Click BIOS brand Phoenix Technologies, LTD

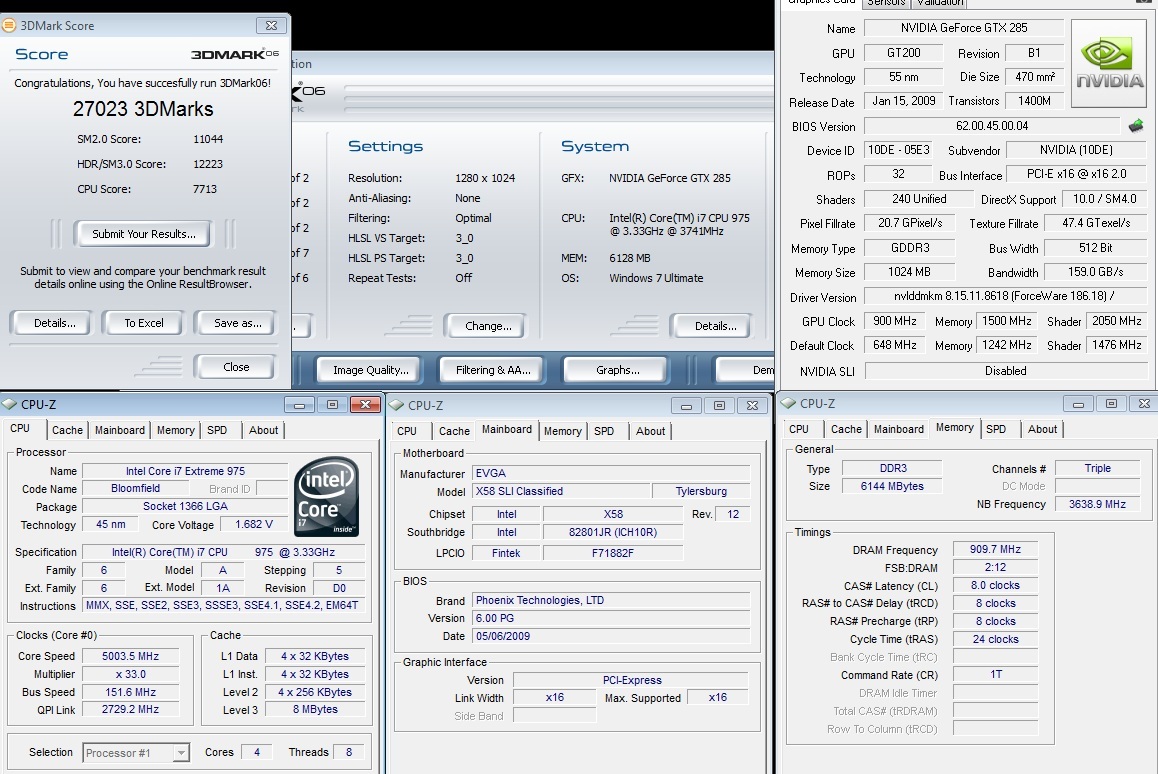tap(611, 600)
